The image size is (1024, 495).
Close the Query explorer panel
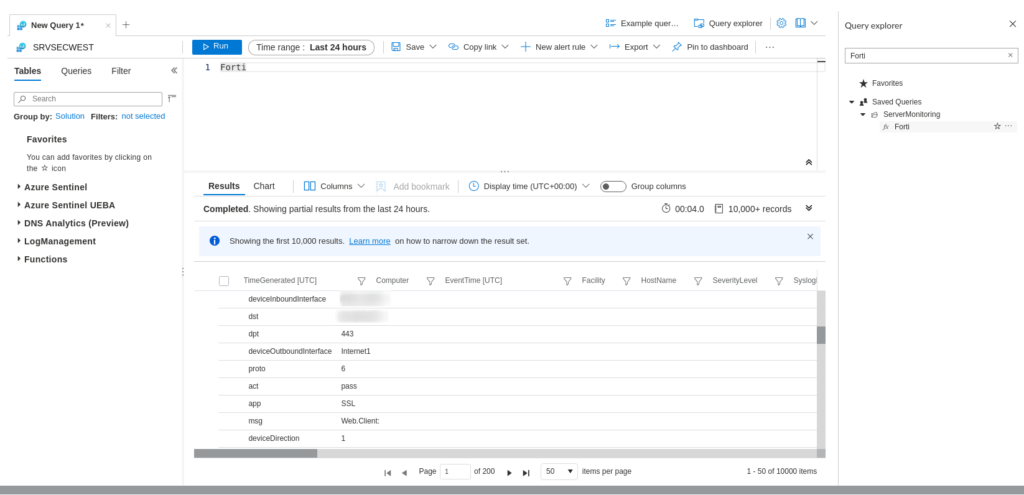[x=1012, y=24]
